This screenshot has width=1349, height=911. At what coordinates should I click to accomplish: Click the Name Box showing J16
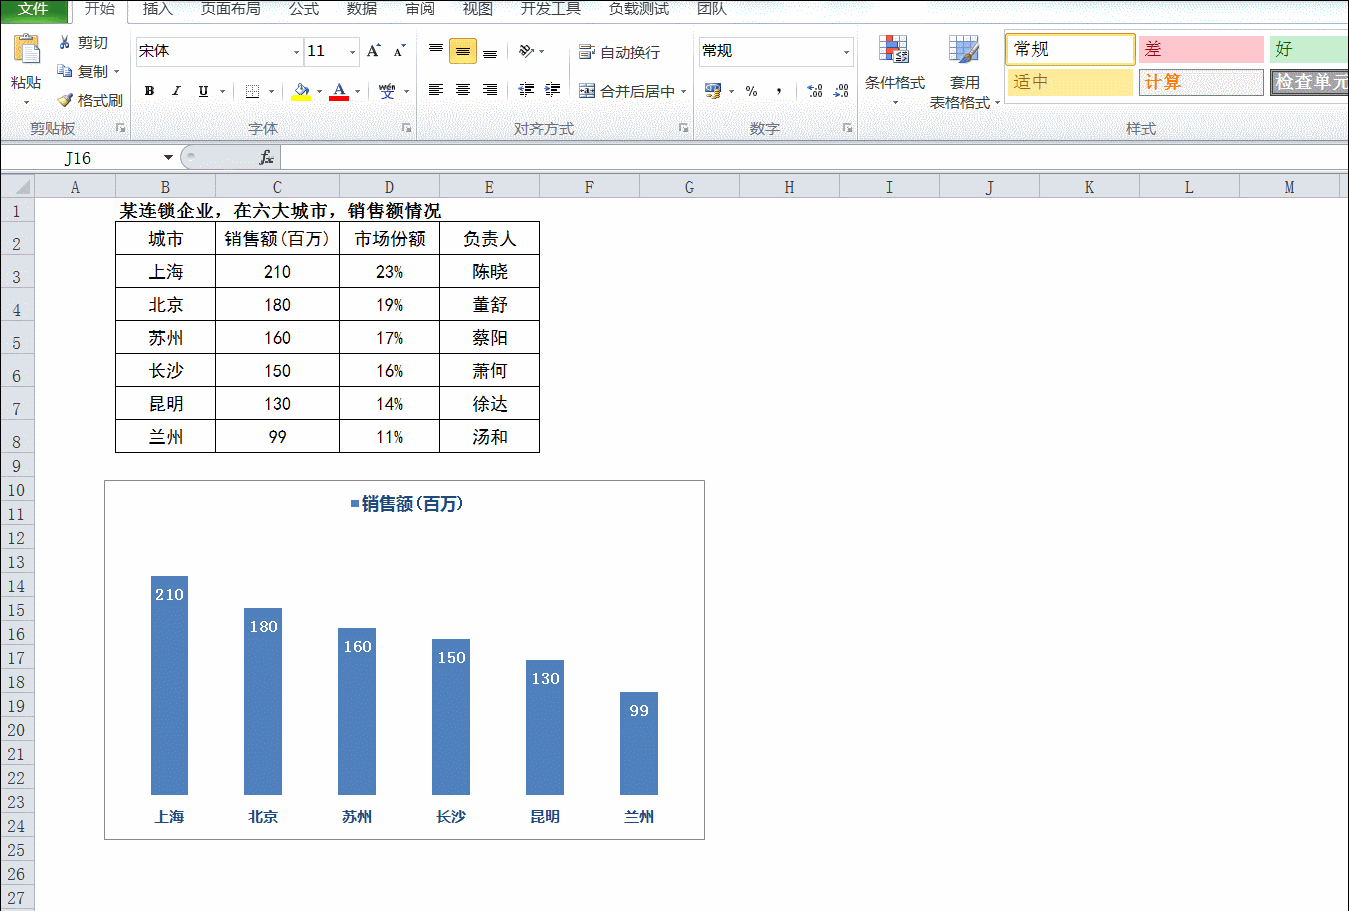point(80,158)
